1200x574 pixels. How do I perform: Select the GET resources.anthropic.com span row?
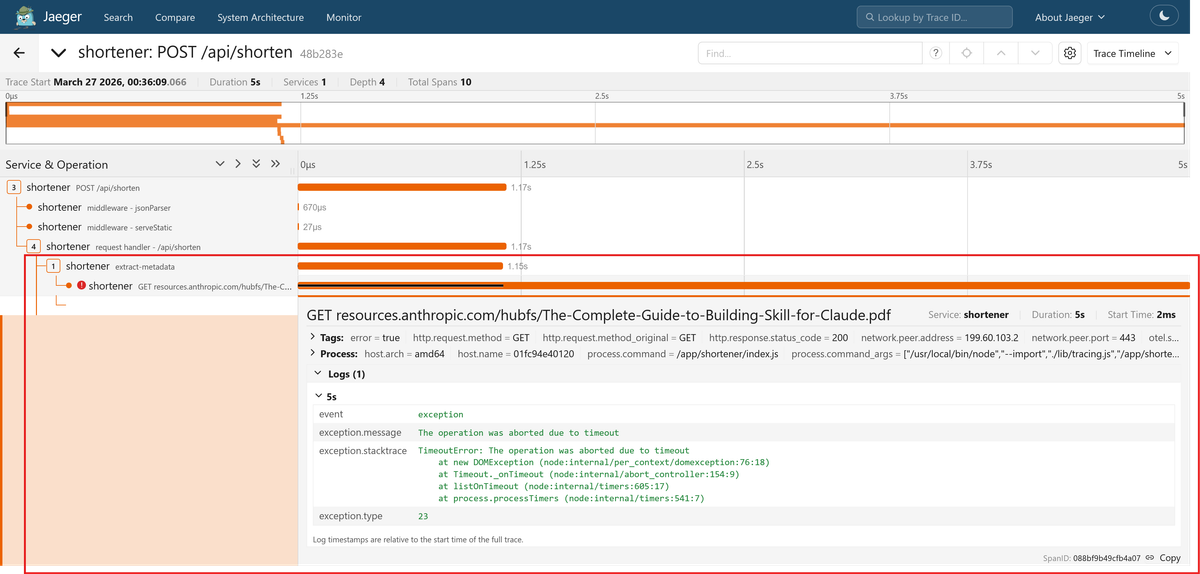pyautogui.click(x=190, y=286)
